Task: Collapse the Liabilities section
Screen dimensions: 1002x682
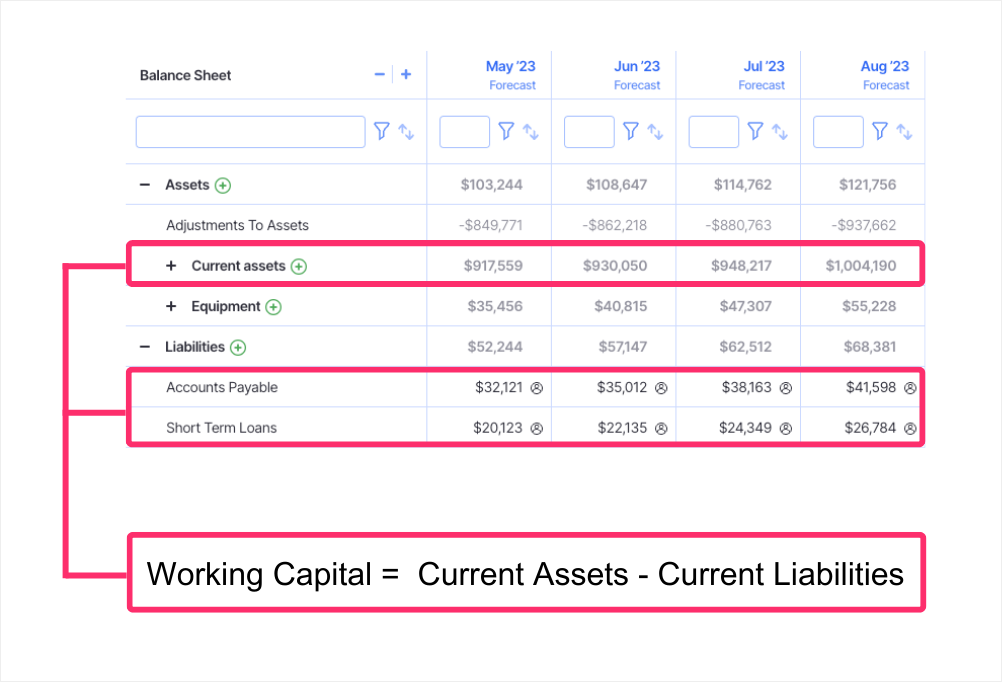Action: coord(146,347)
